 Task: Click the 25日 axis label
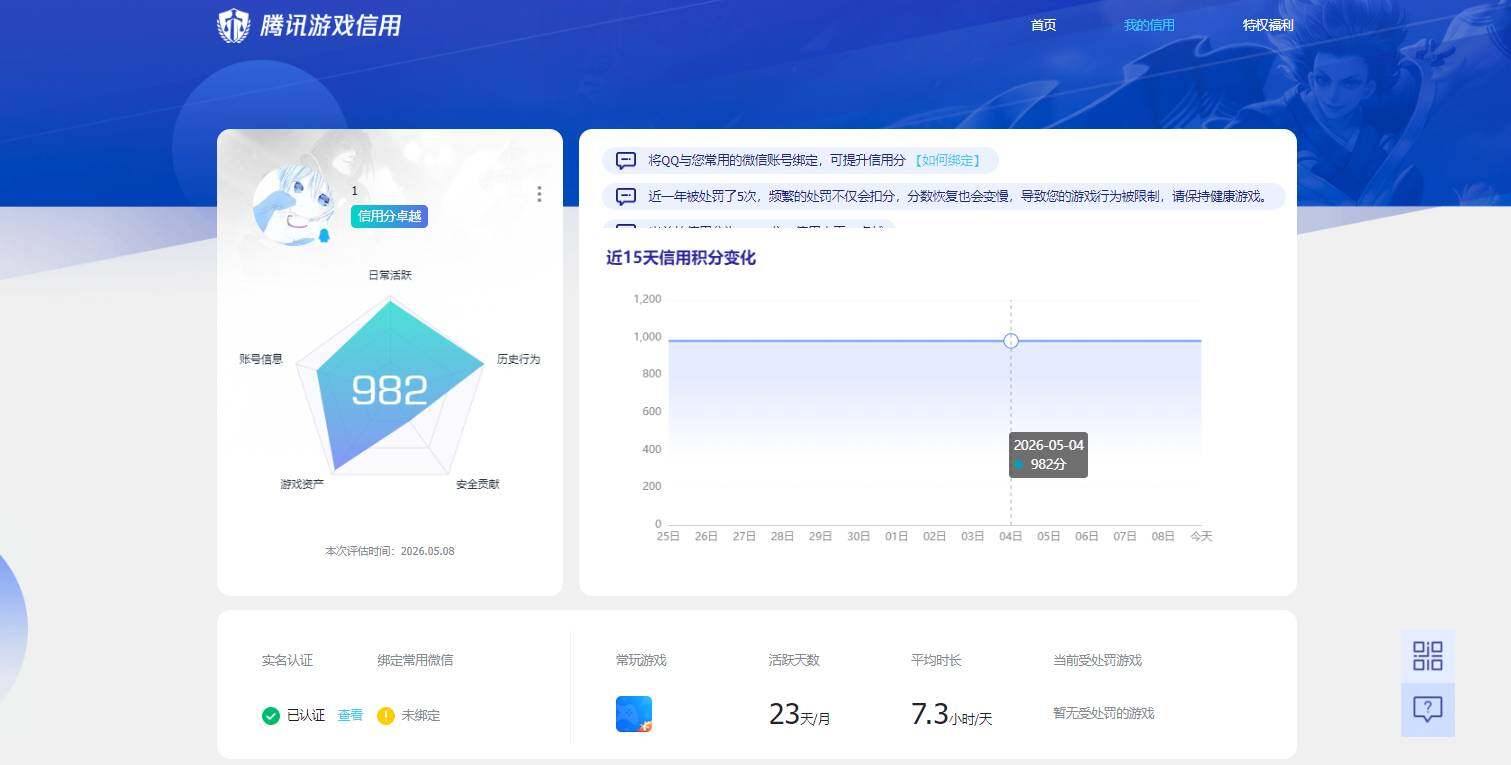668,536
